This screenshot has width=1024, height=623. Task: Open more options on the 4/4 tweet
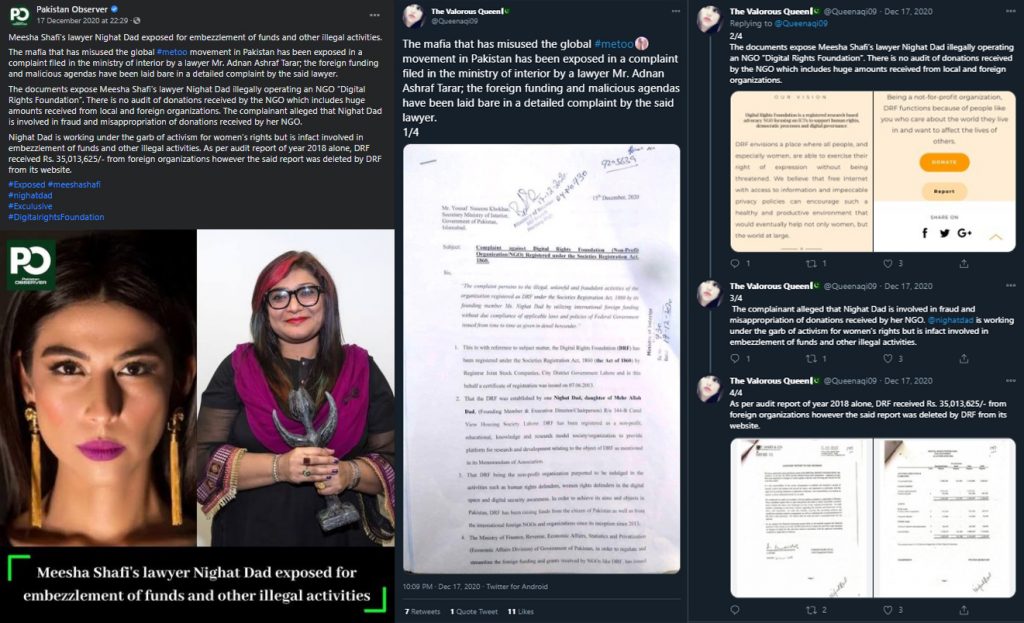coord(1011,381)
